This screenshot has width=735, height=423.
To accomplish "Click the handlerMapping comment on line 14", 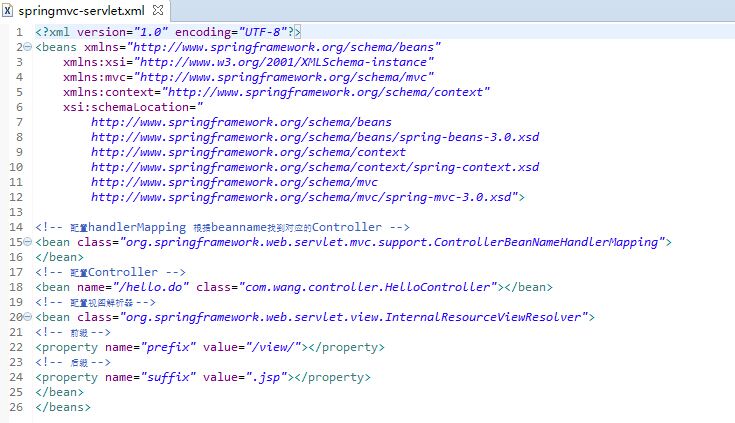I will point(222,227).
